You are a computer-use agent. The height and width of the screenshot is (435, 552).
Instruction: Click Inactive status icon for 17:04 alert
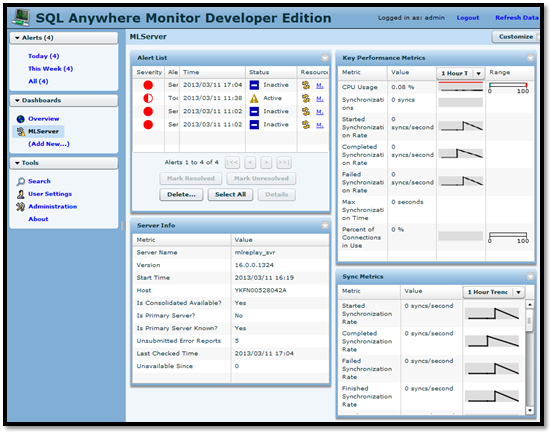coord(254,85)
